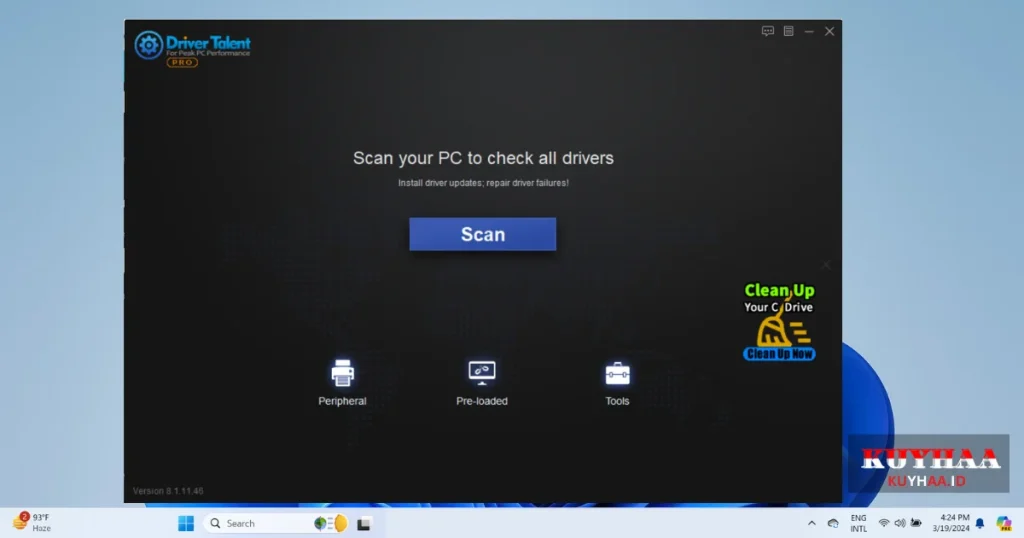1024x538 pixels.
Task: Open the Pre-loaded drivers section
Action: point(482,383)
